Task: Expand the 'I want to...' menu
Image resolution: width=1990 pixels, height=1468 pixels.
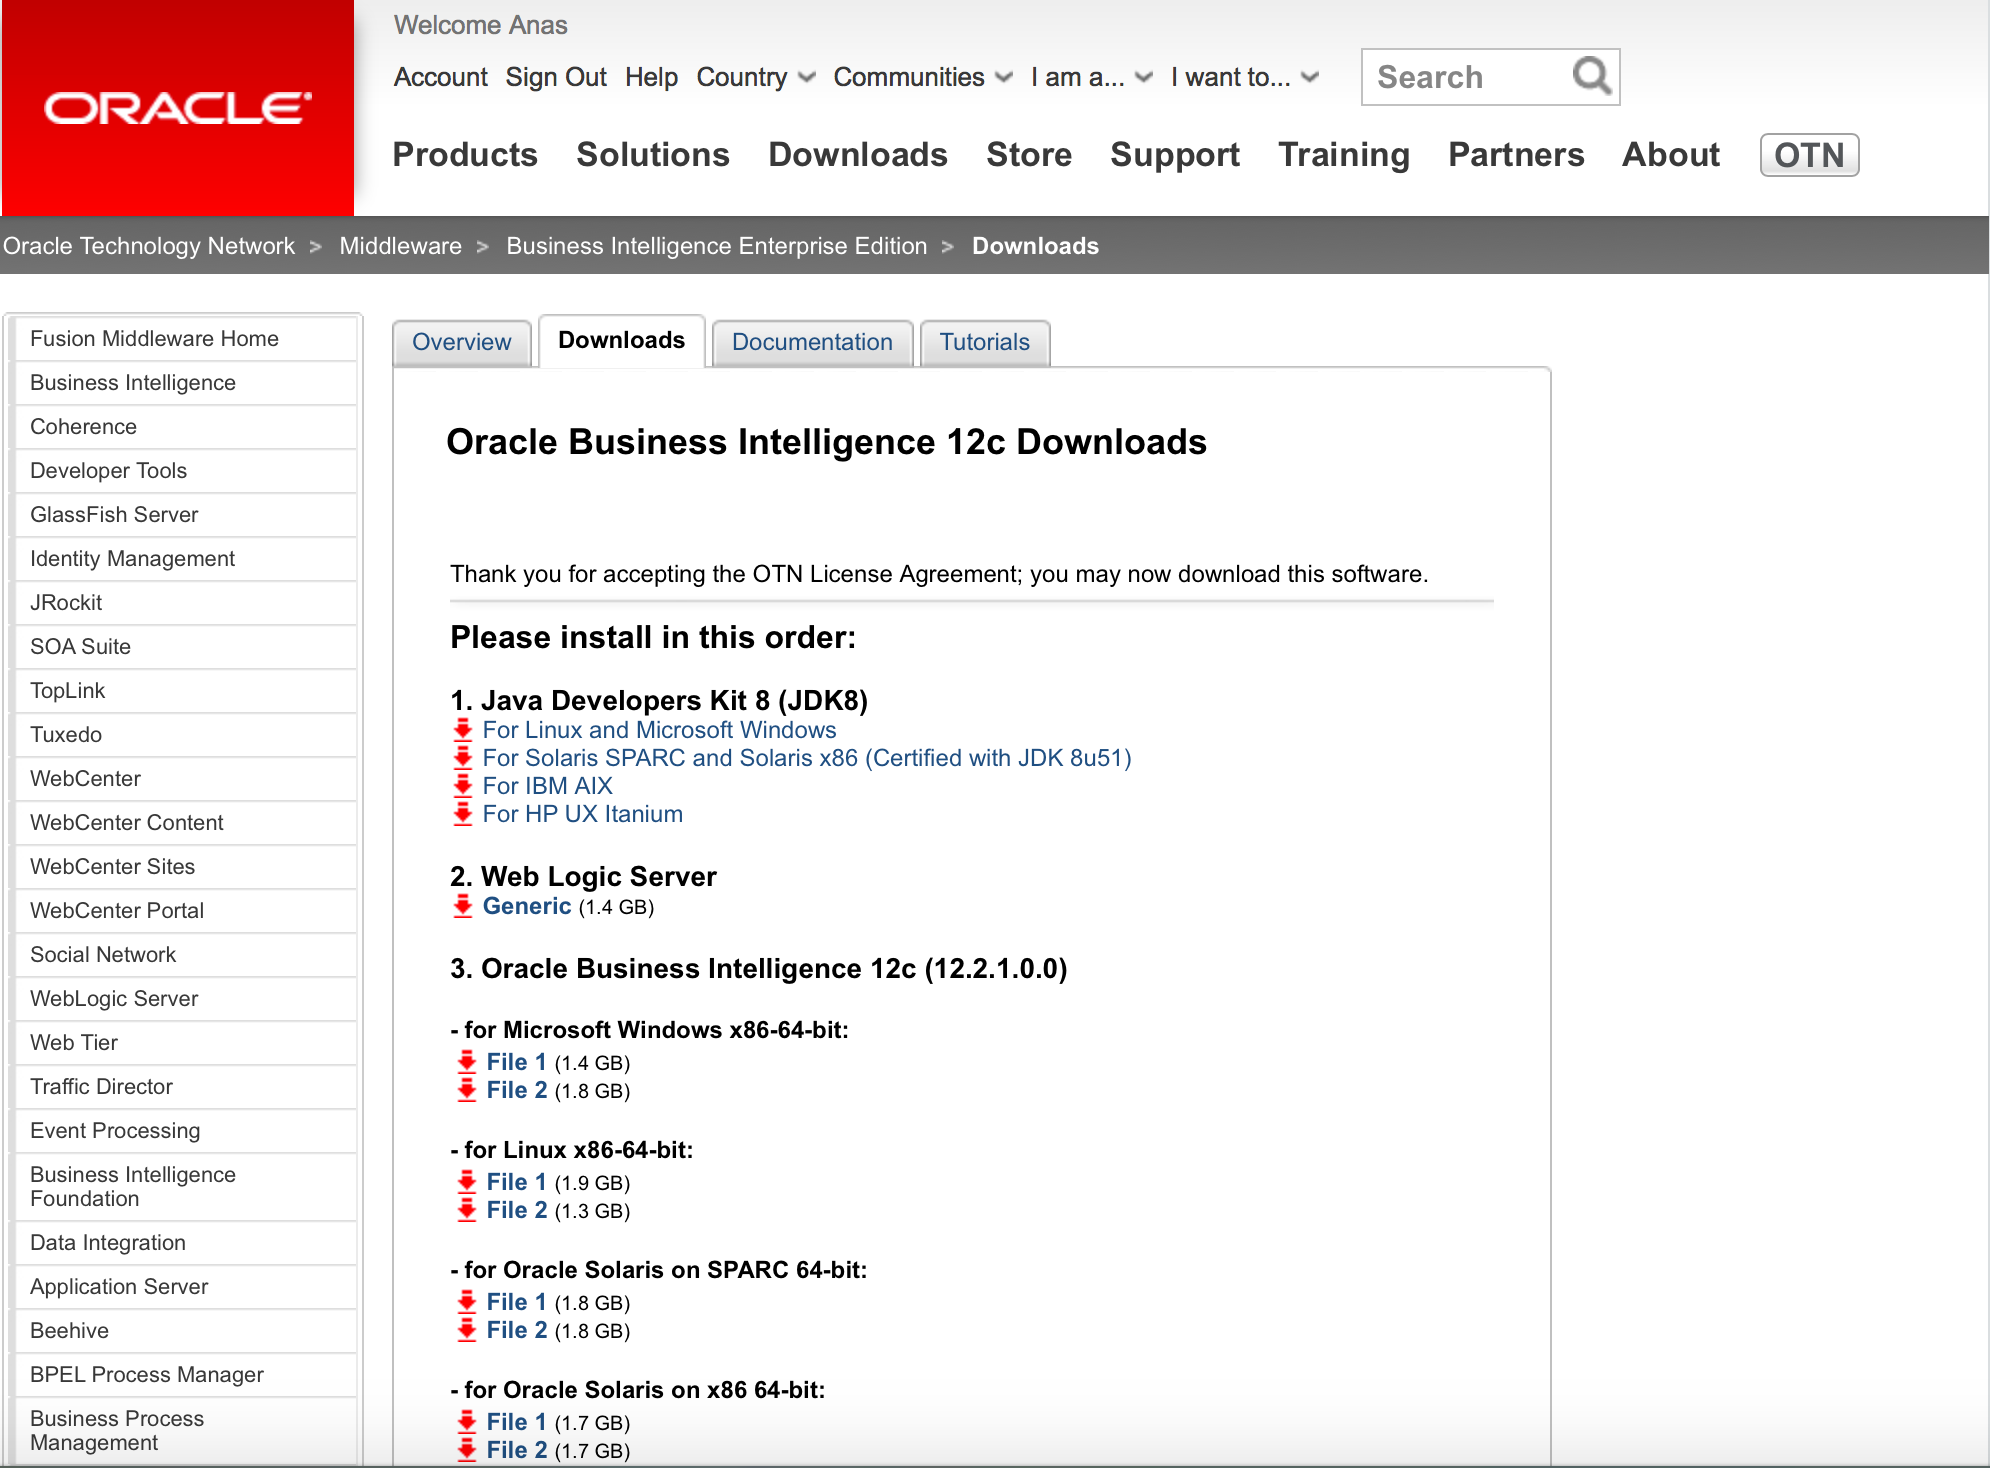Action: (1245, 77)
